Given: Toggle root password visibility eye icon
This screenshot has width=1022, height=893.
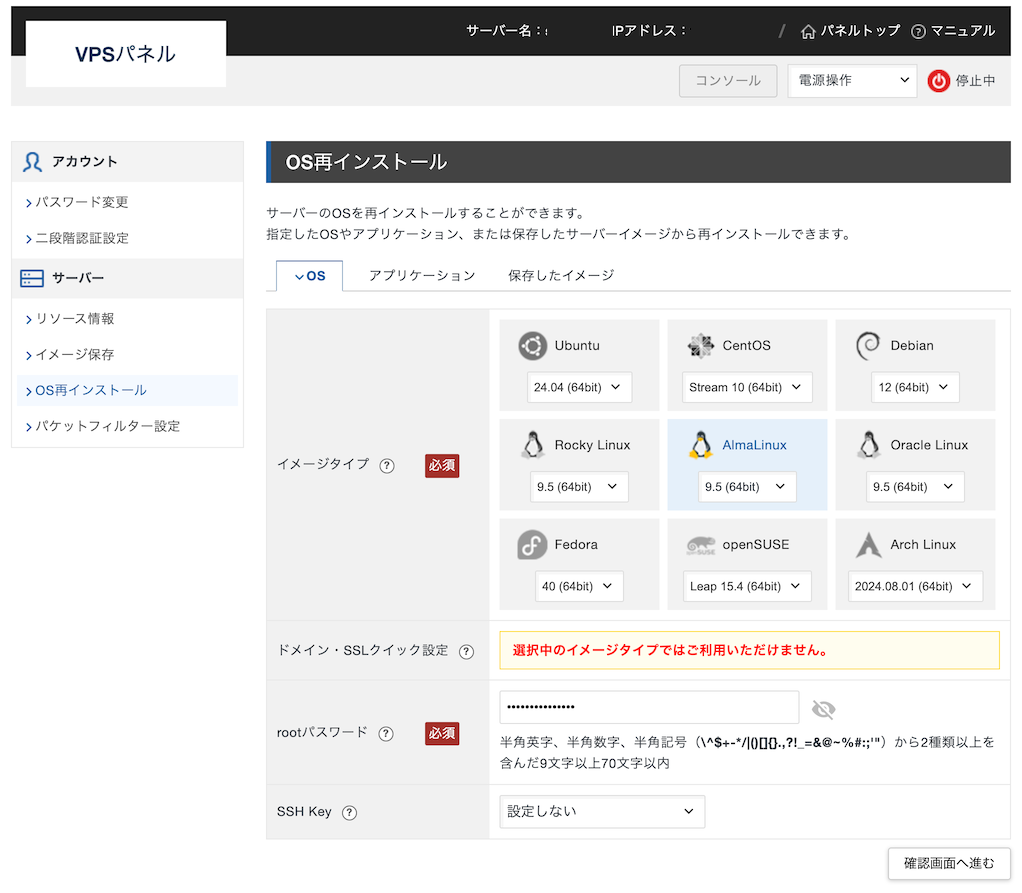Looking at the screenshot, I should pyautogui.click(x=823, y=709).
